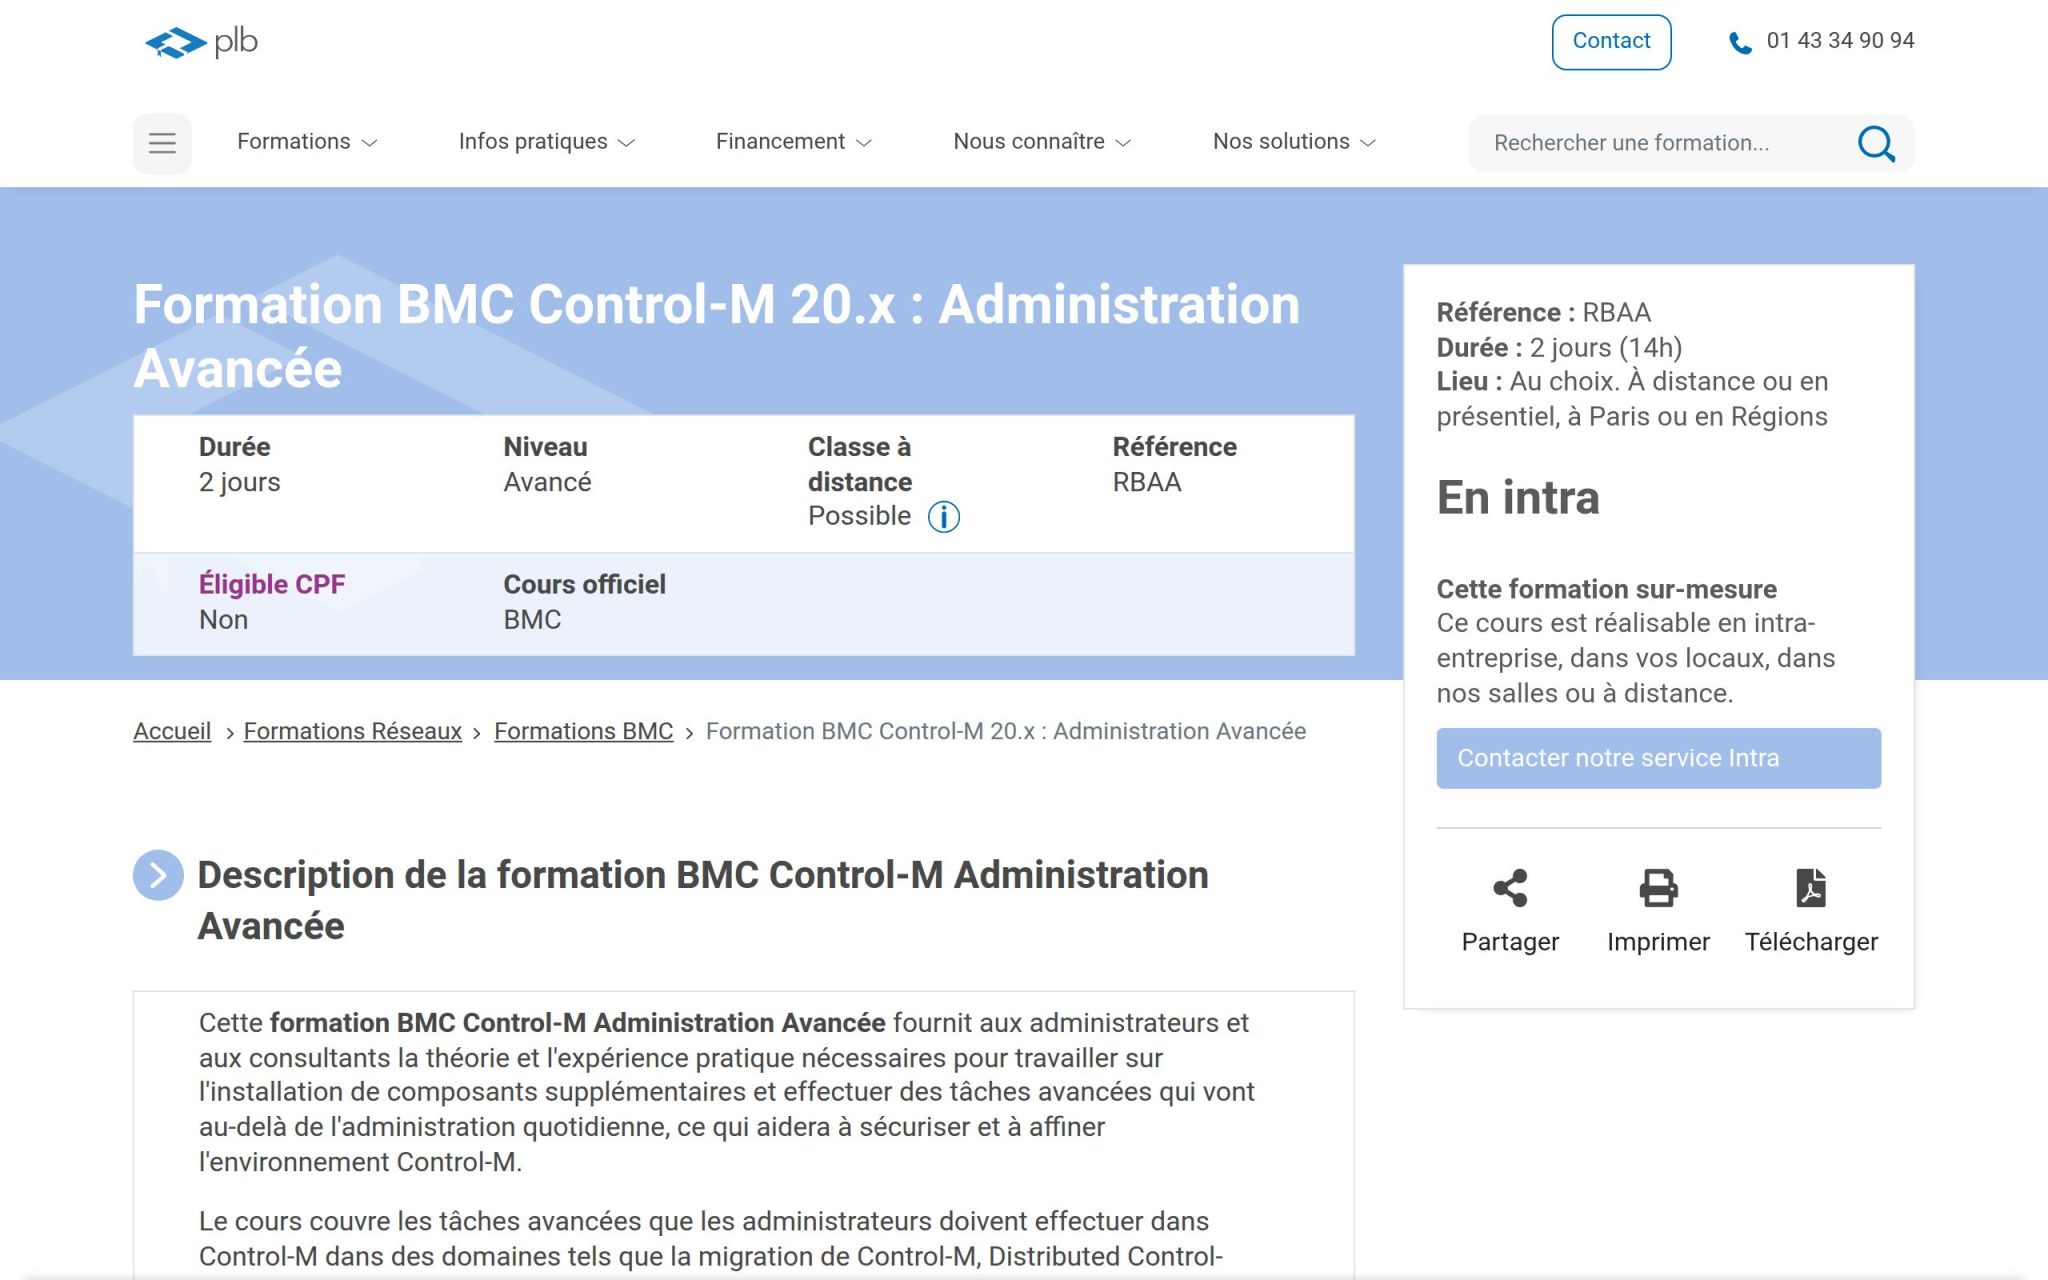Click the Partager label text
This screenshot has height=1280, width=2048.
[1510, 942]
